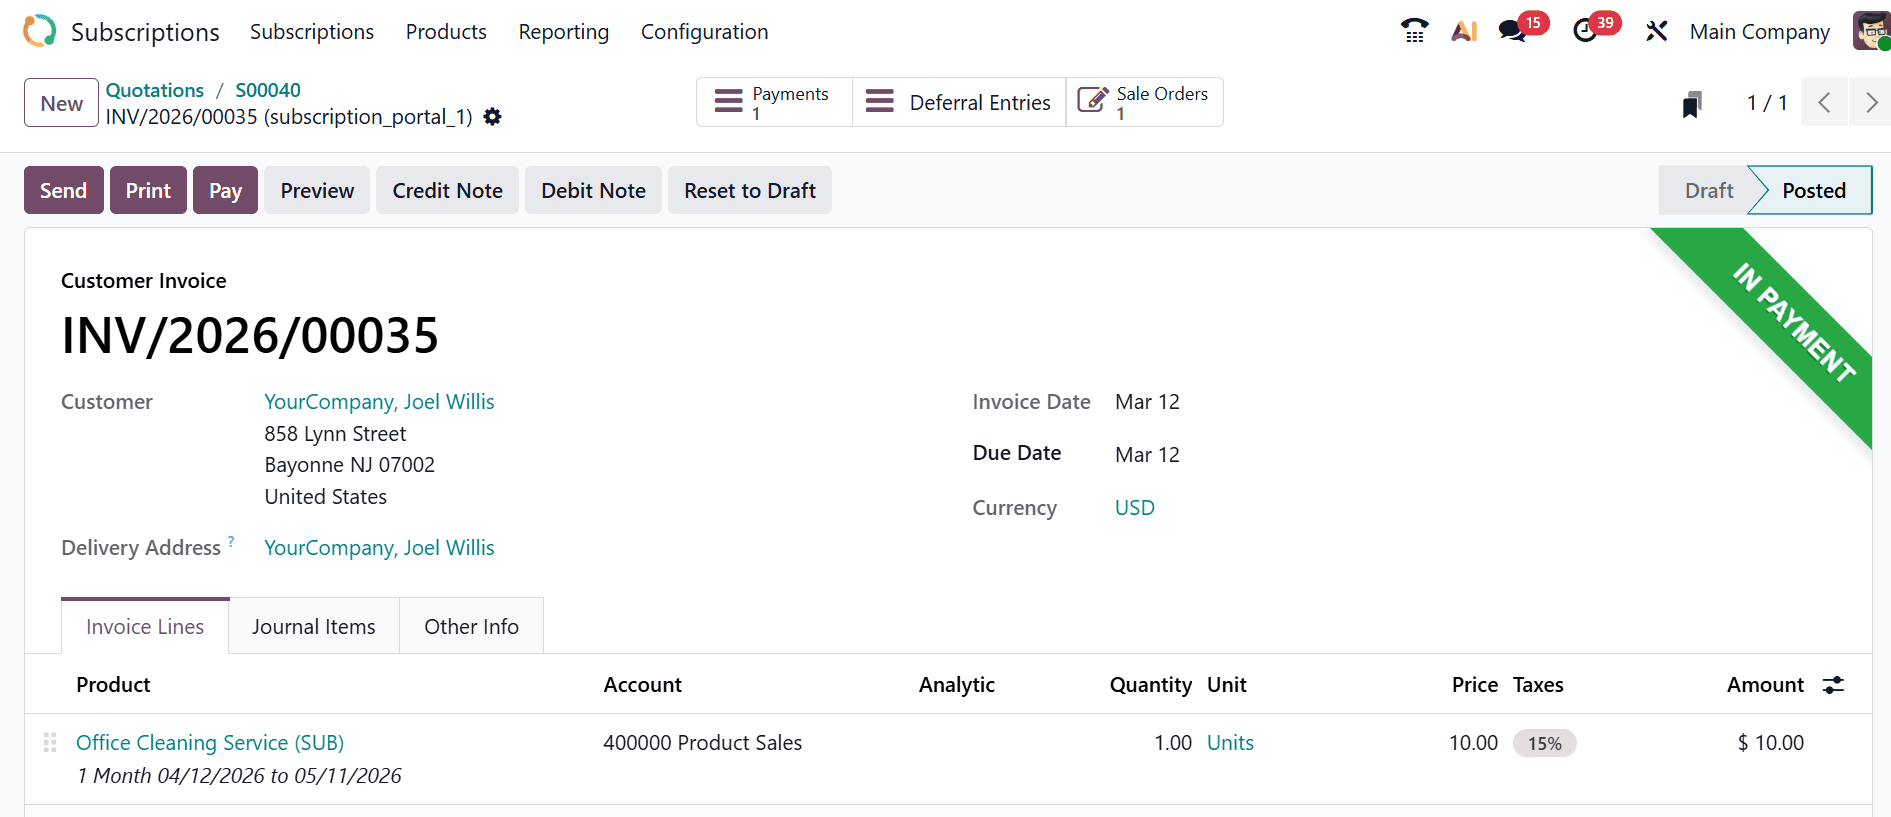Open the S00040 breadcrumb link
The image size is (1891, 817).
coord(267,90)
